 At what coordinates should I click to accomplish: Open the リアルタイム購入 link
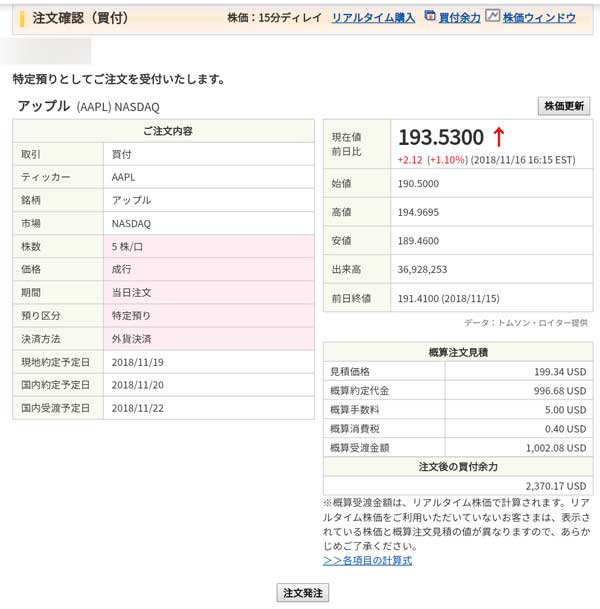[x=372, y=18]
